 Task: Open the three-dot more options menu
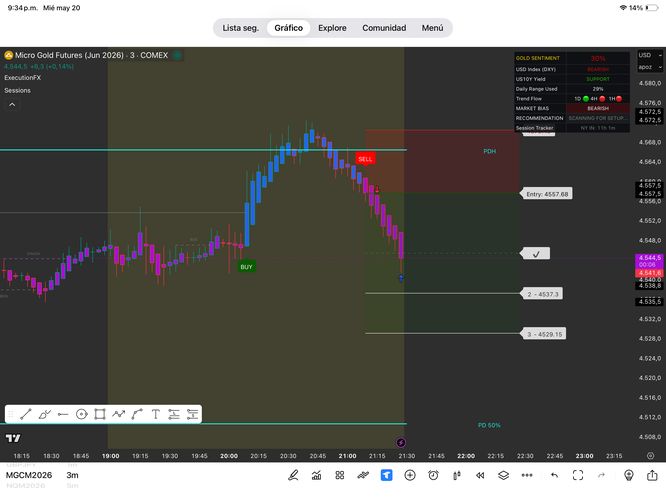pos(527,475)
